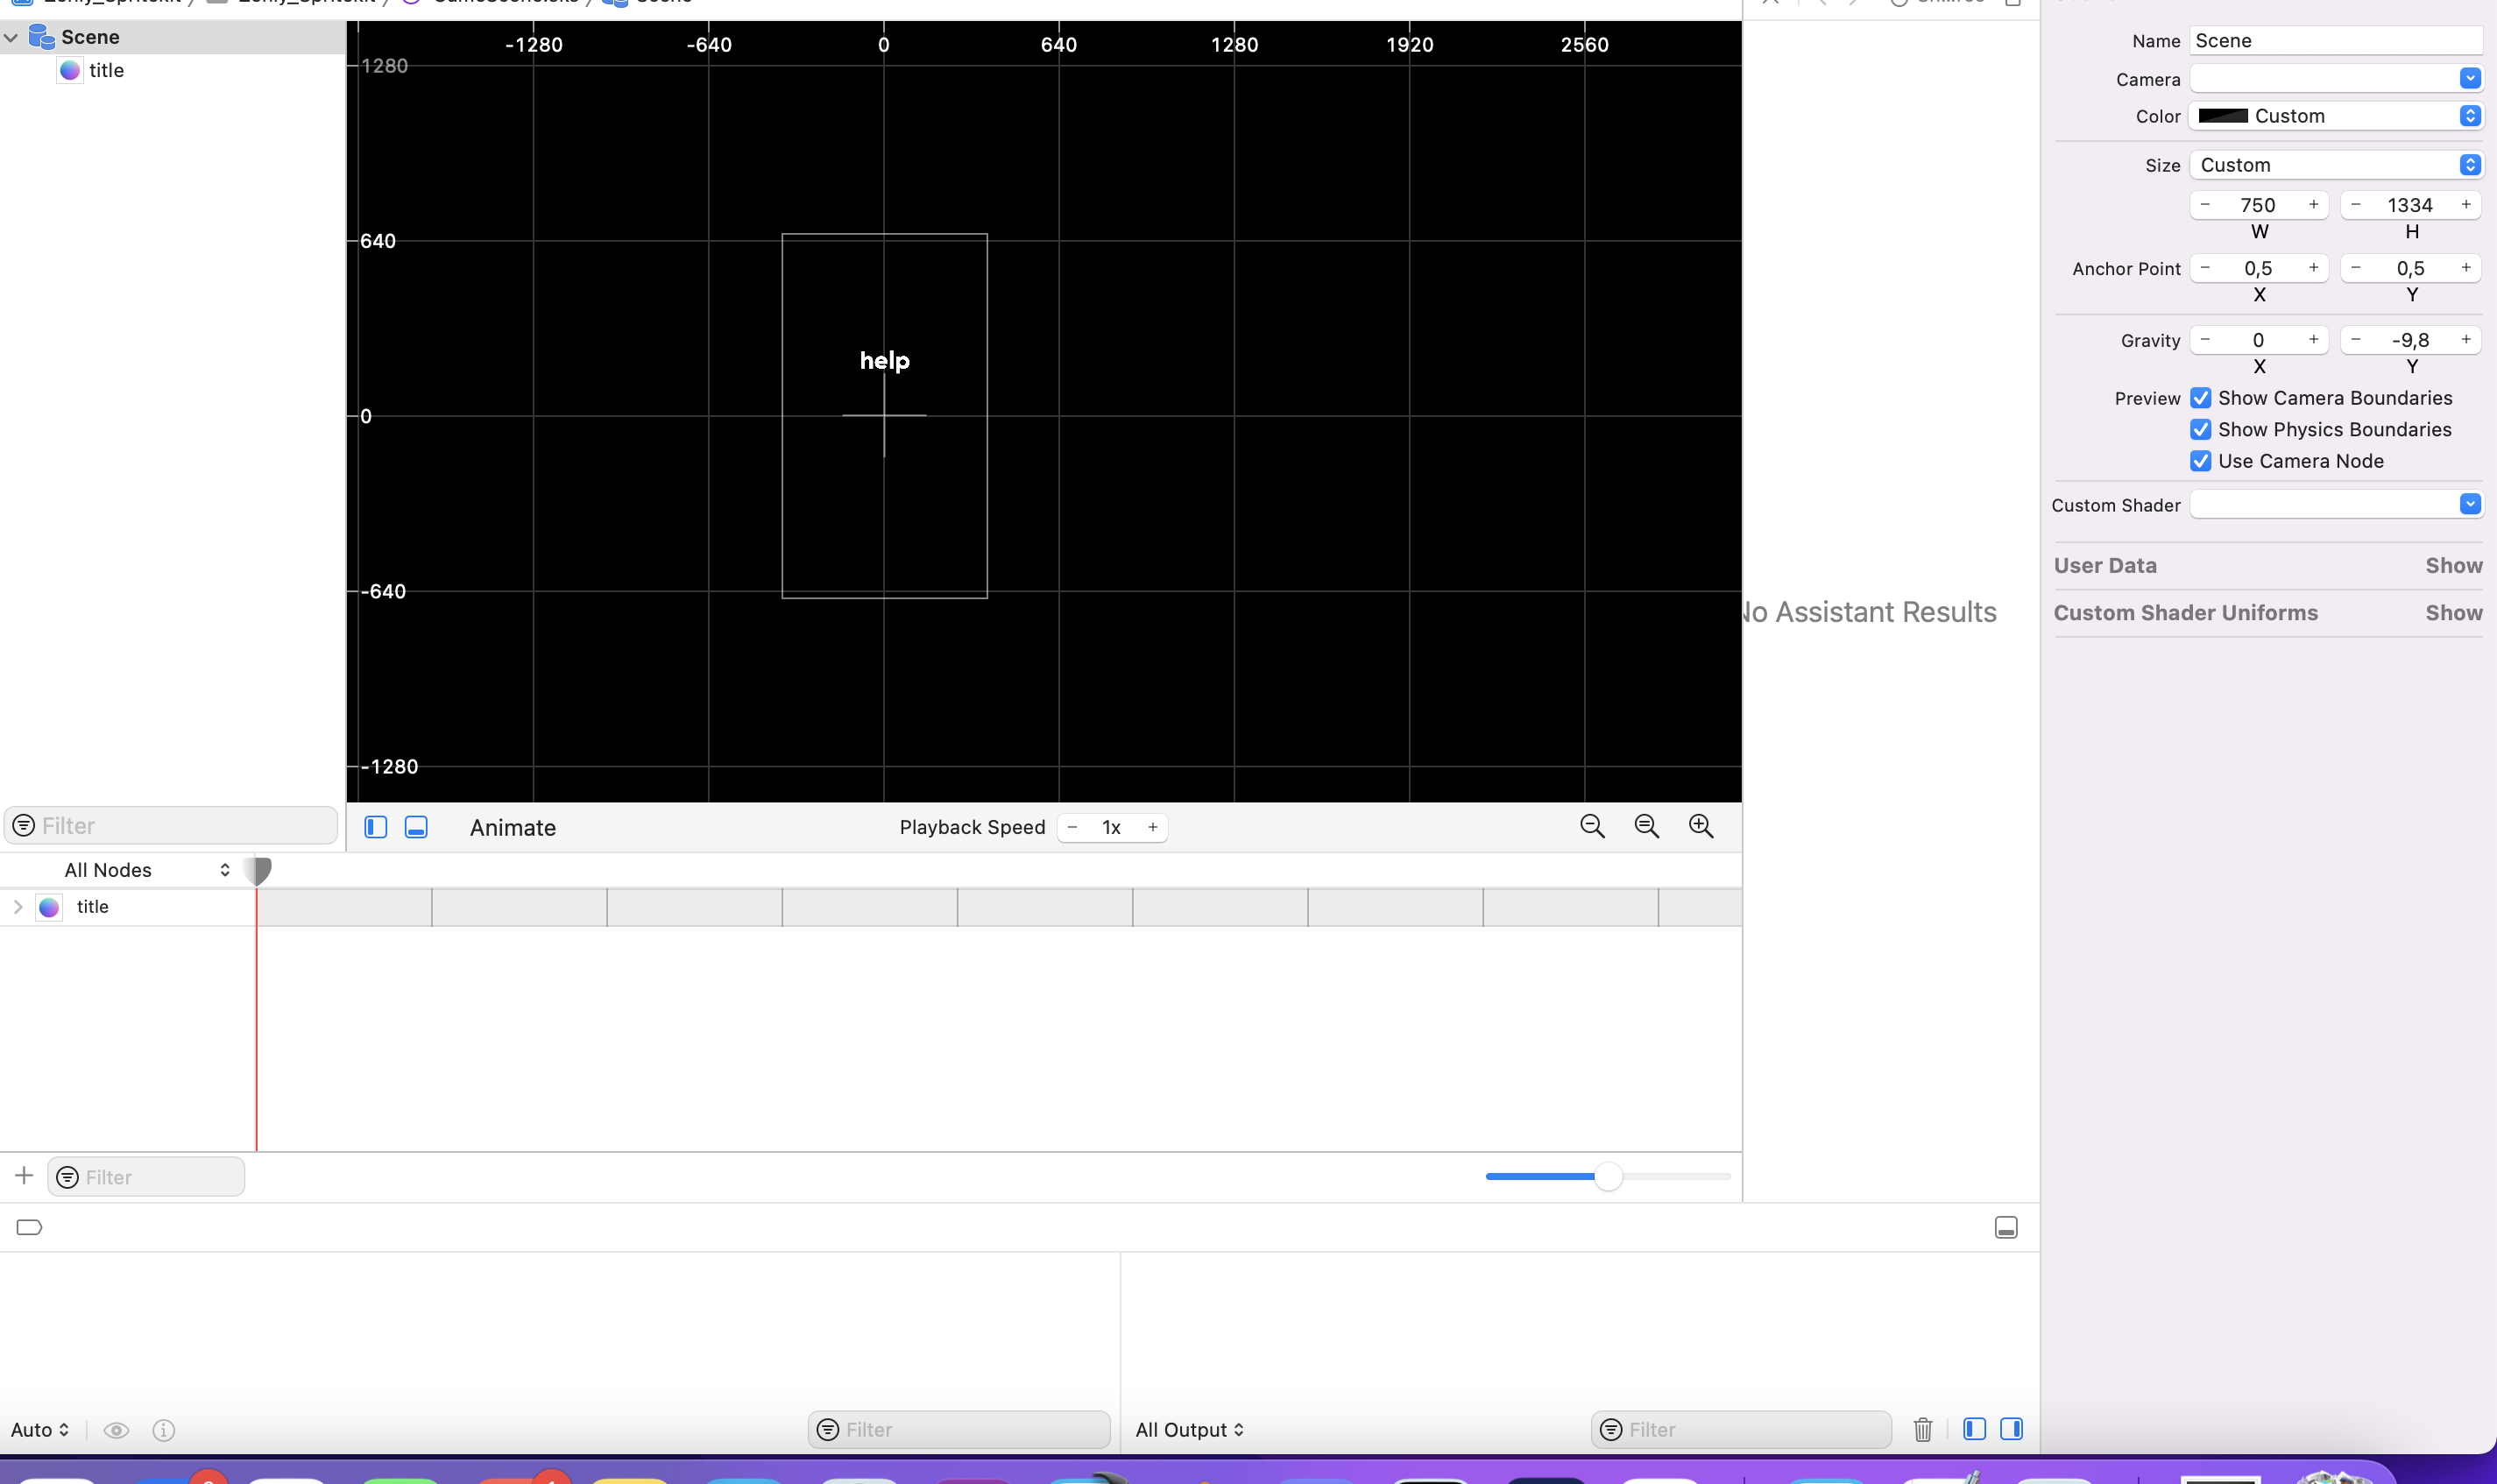Open the All Output menu
This screenshot has width=2497, height=1484.
pyautogui.click(x=1189, y=1430)
